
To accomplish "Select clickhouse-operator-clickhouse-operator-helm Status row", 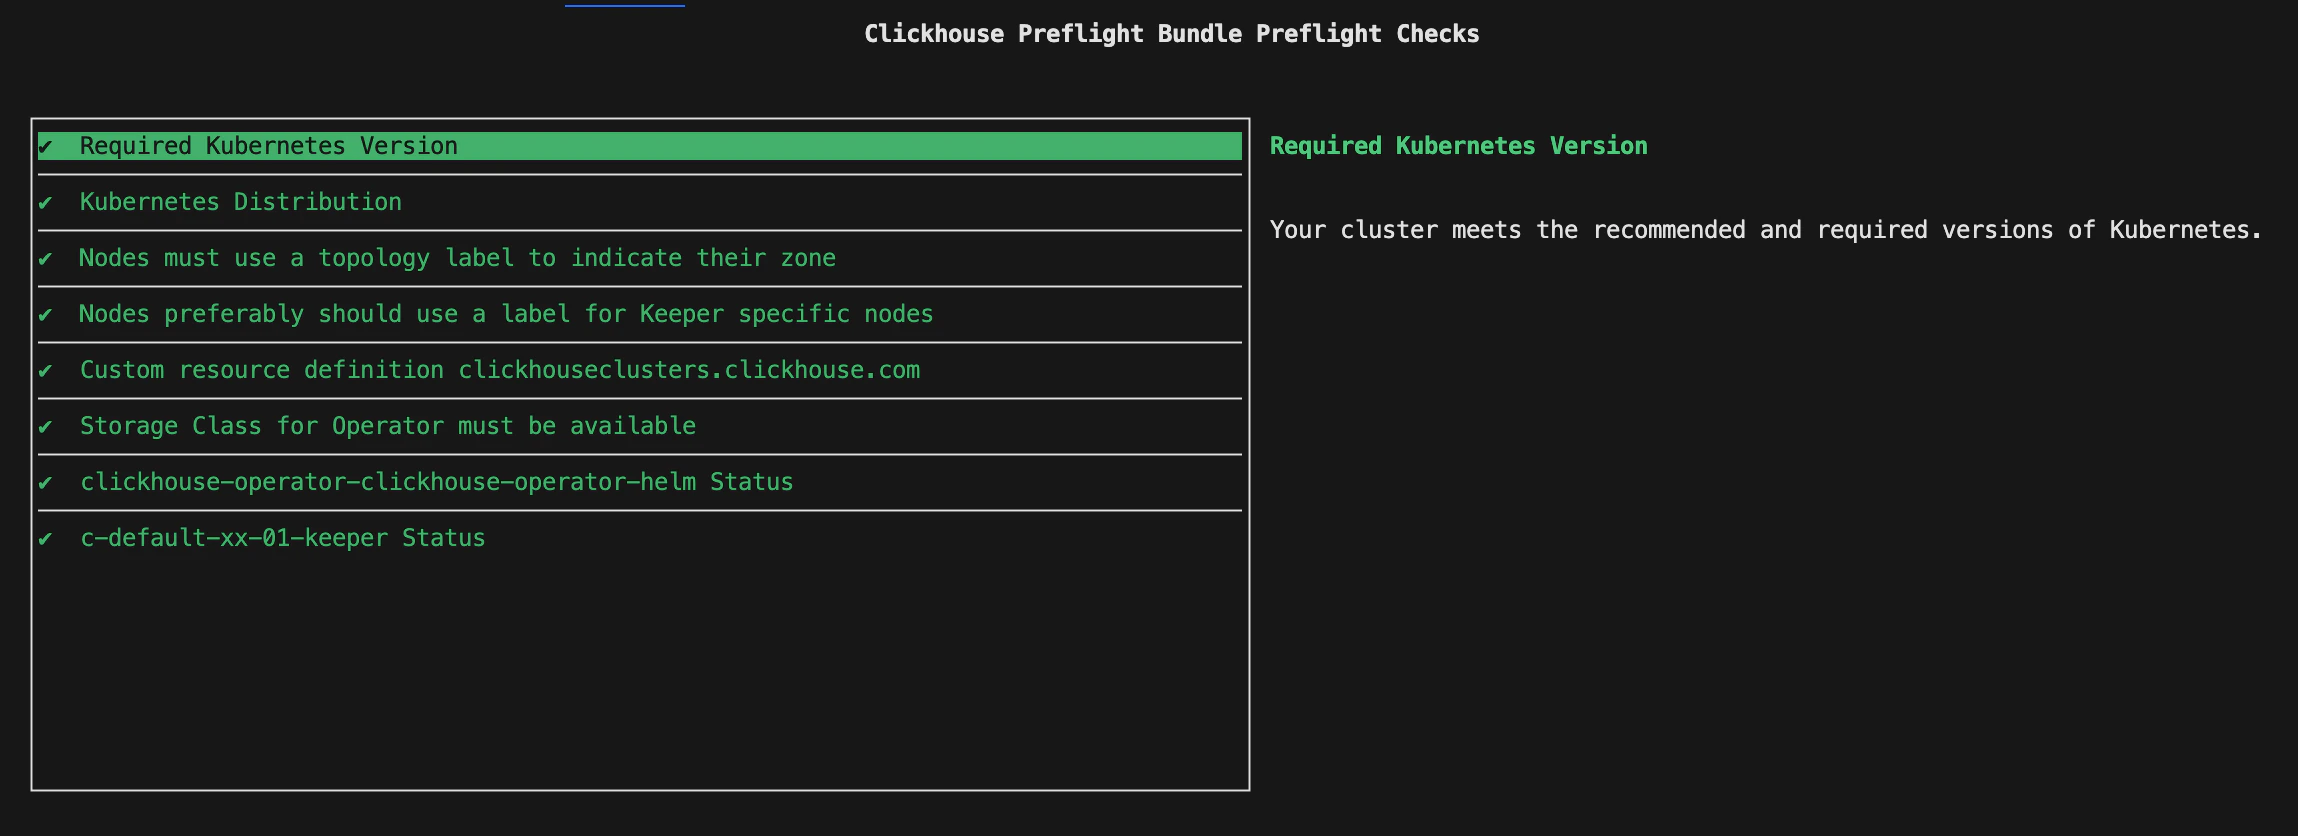I will pos(640,482).
